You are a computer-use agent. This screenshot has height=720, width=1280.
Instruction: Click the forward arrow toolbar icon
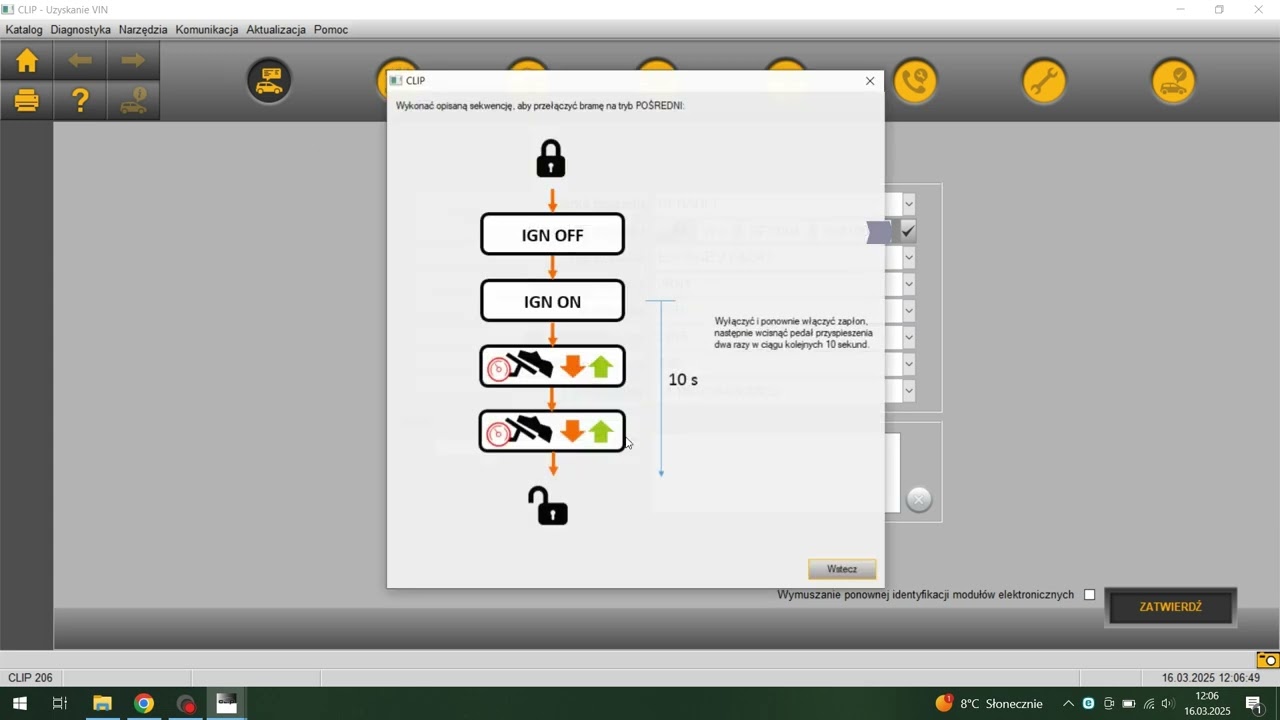point(133,61)
